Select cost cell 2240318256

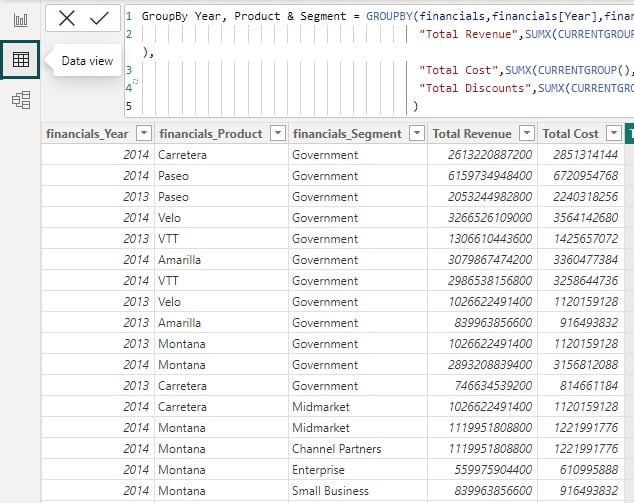(581, 197)
